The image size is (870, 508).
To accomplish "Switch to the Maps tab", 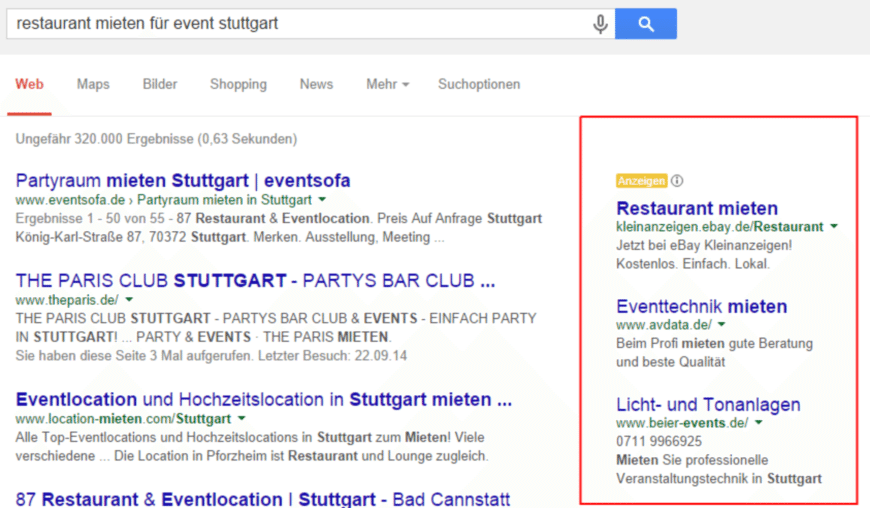I will pyautogui.click(x=93, y=84).
